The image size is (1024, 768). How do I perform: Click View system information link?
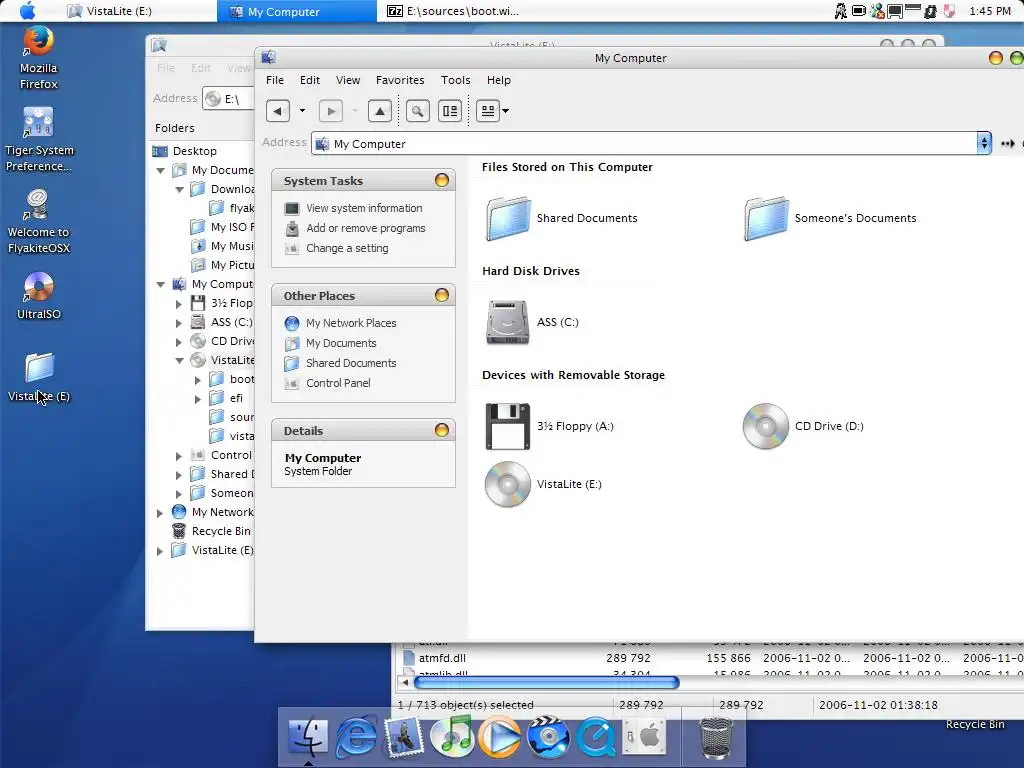coord(364,208)
